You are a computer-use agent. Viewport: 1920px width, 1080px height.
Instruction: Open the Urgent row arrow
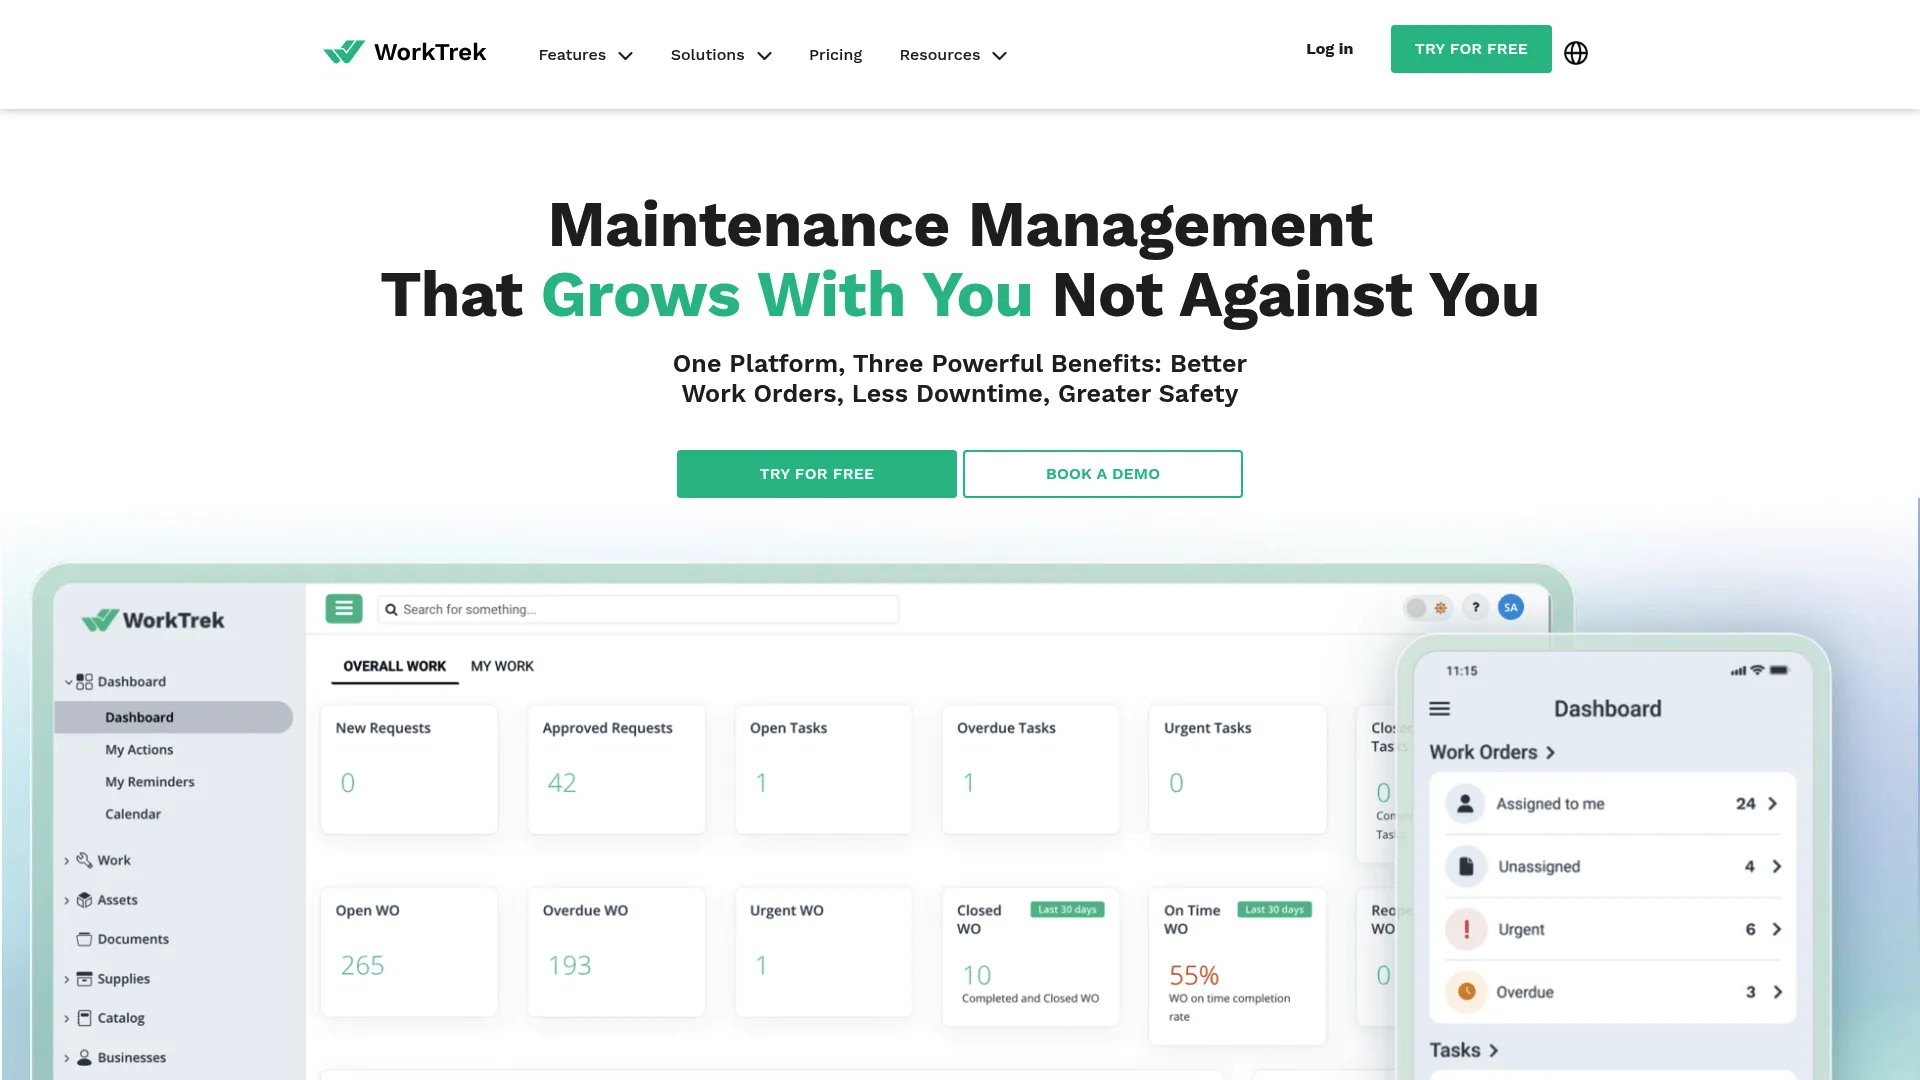tap(1776, 929)
